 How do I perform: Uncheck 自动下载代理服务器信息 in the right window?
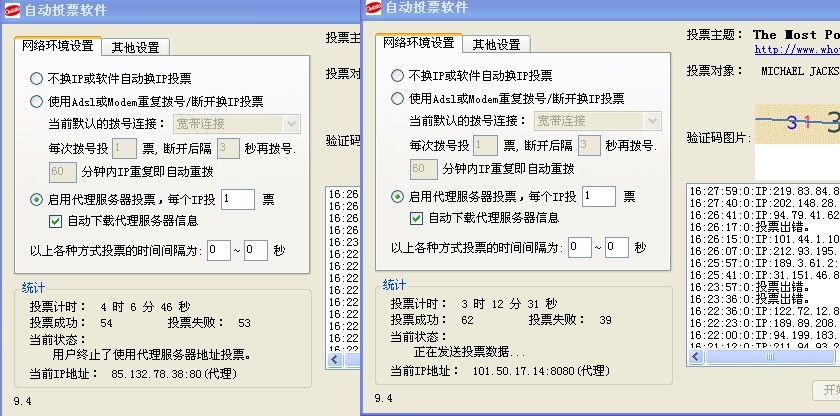point(417,218)
